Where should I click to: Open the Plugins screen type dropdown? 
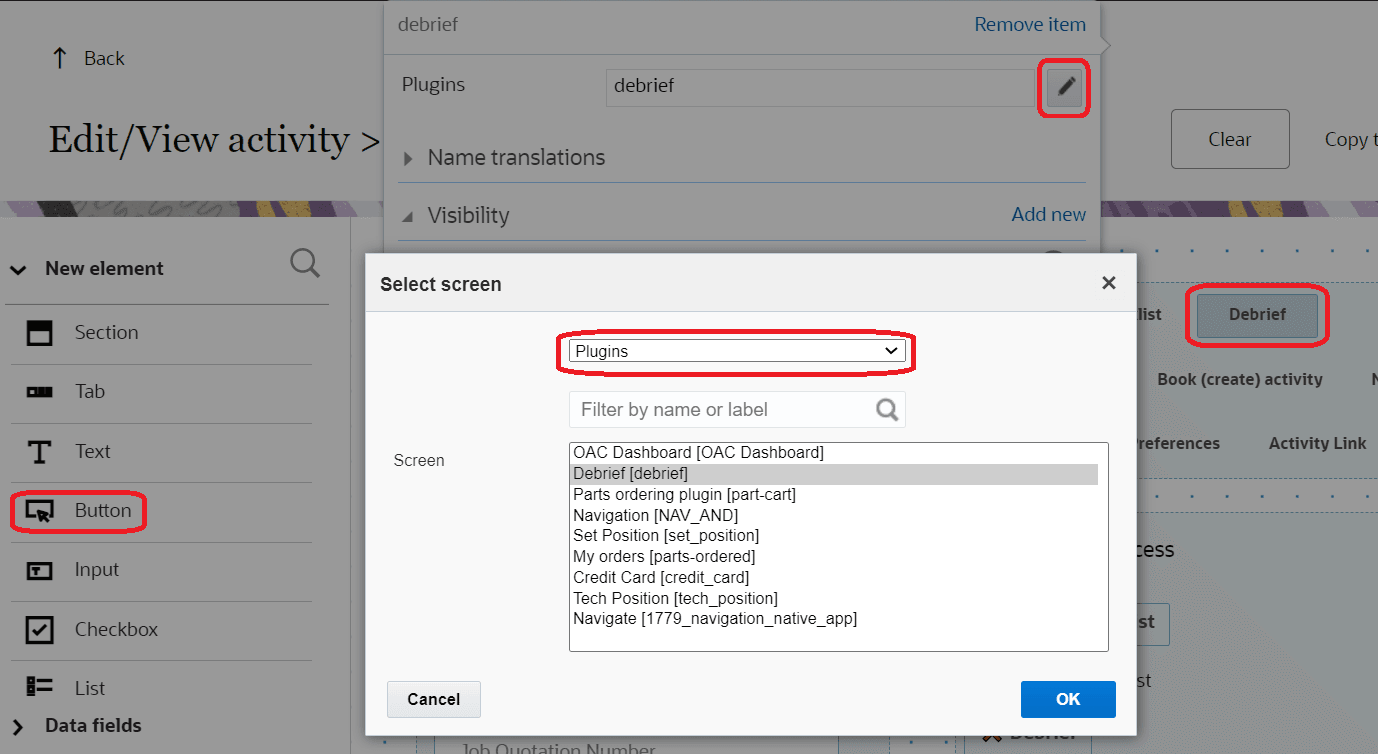(x=737, y=351)
